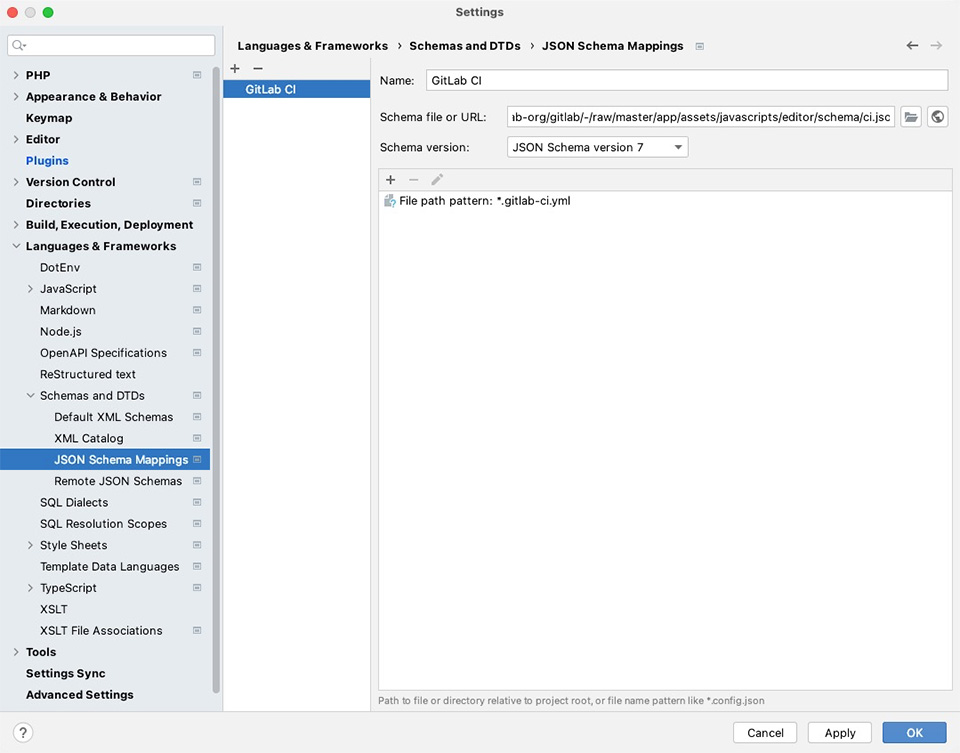Click the Schema file or URL field
960x753 pixels.
(x=701, y=116)
